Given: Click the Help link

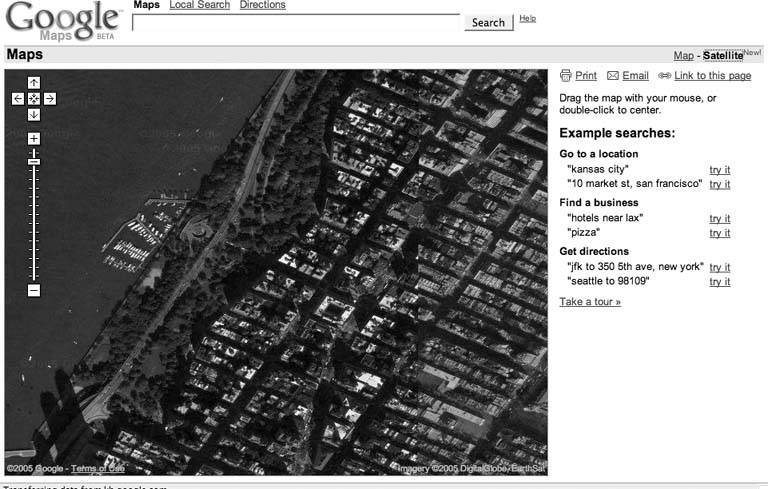Looking at the screenshot, I should click(x=527, y=19).
